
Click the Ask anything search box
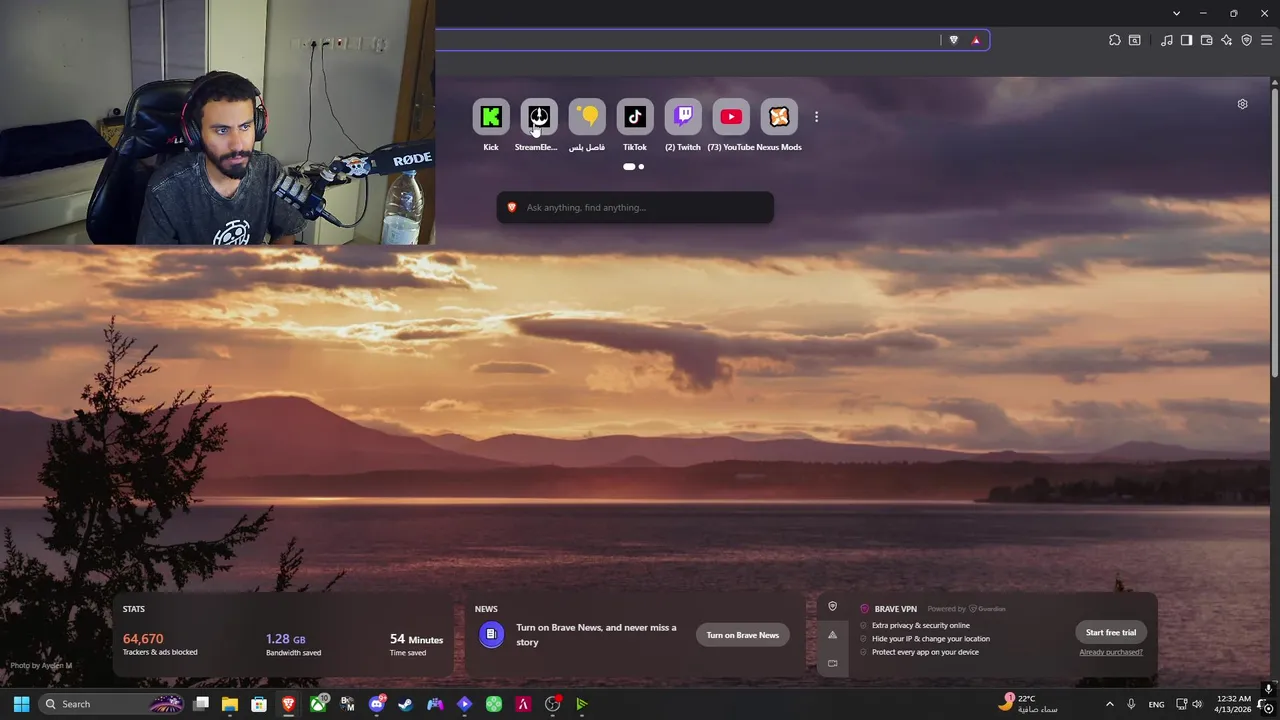[x=635, y=207]
